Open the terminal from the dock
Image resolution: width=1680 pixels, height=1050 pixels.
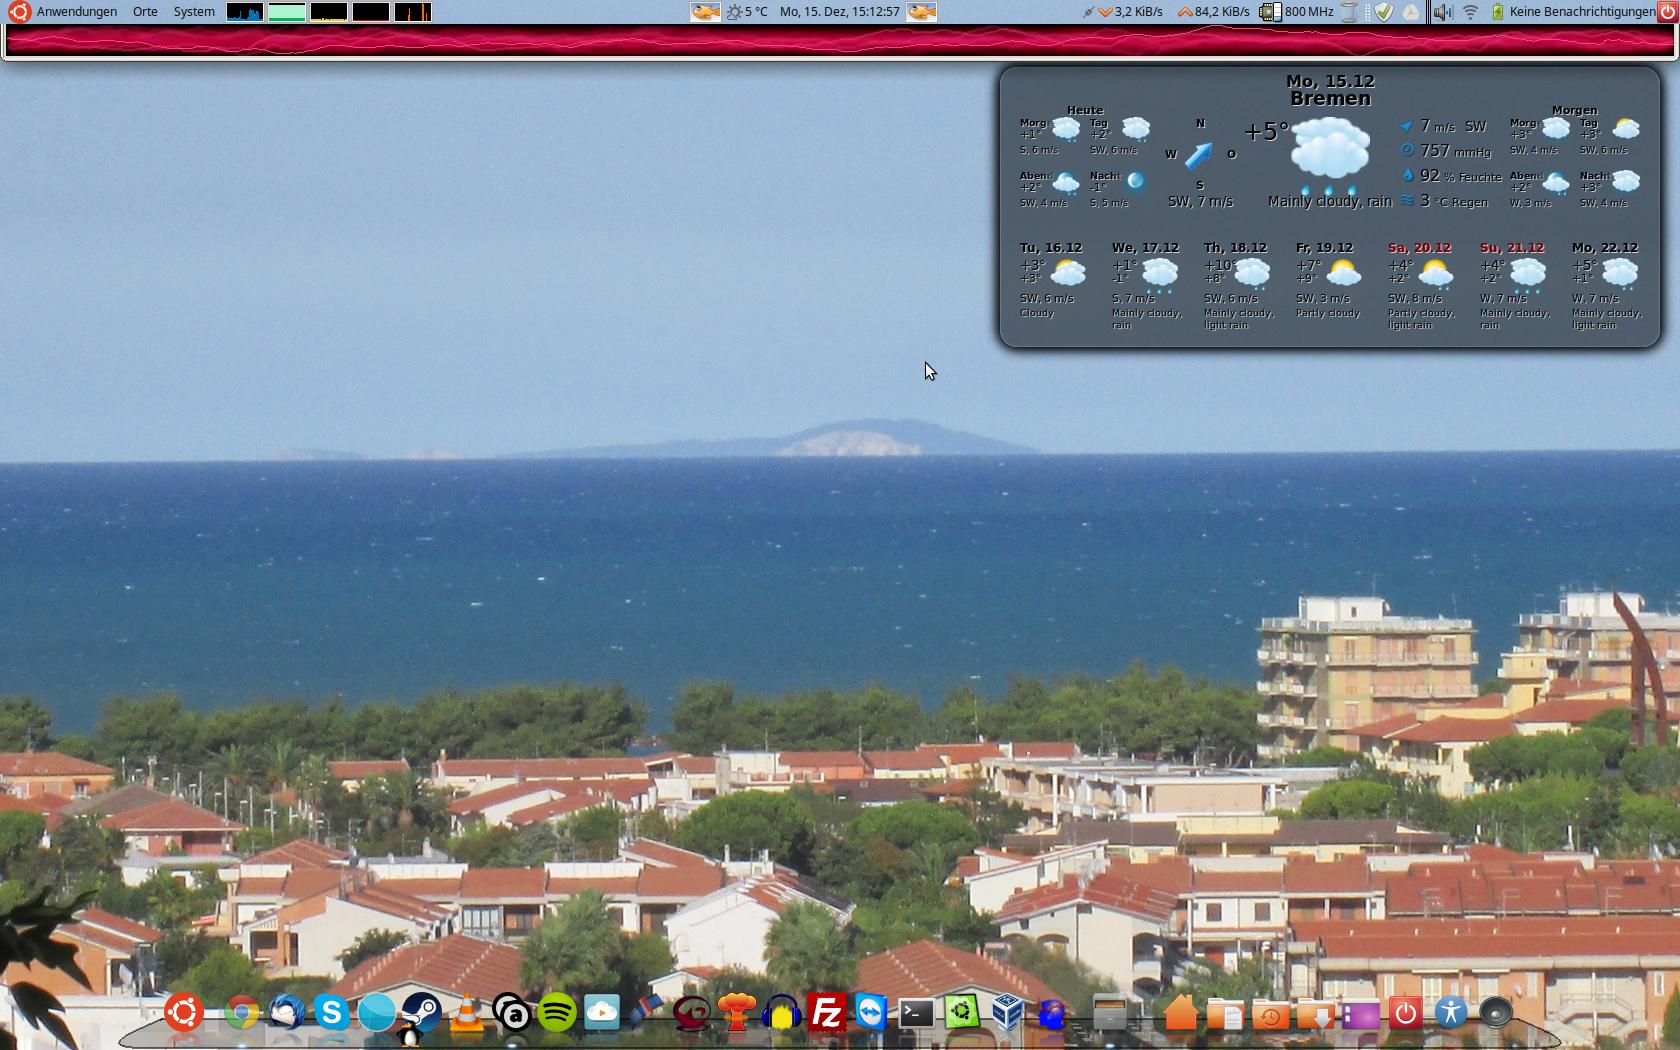point(916,1013)
